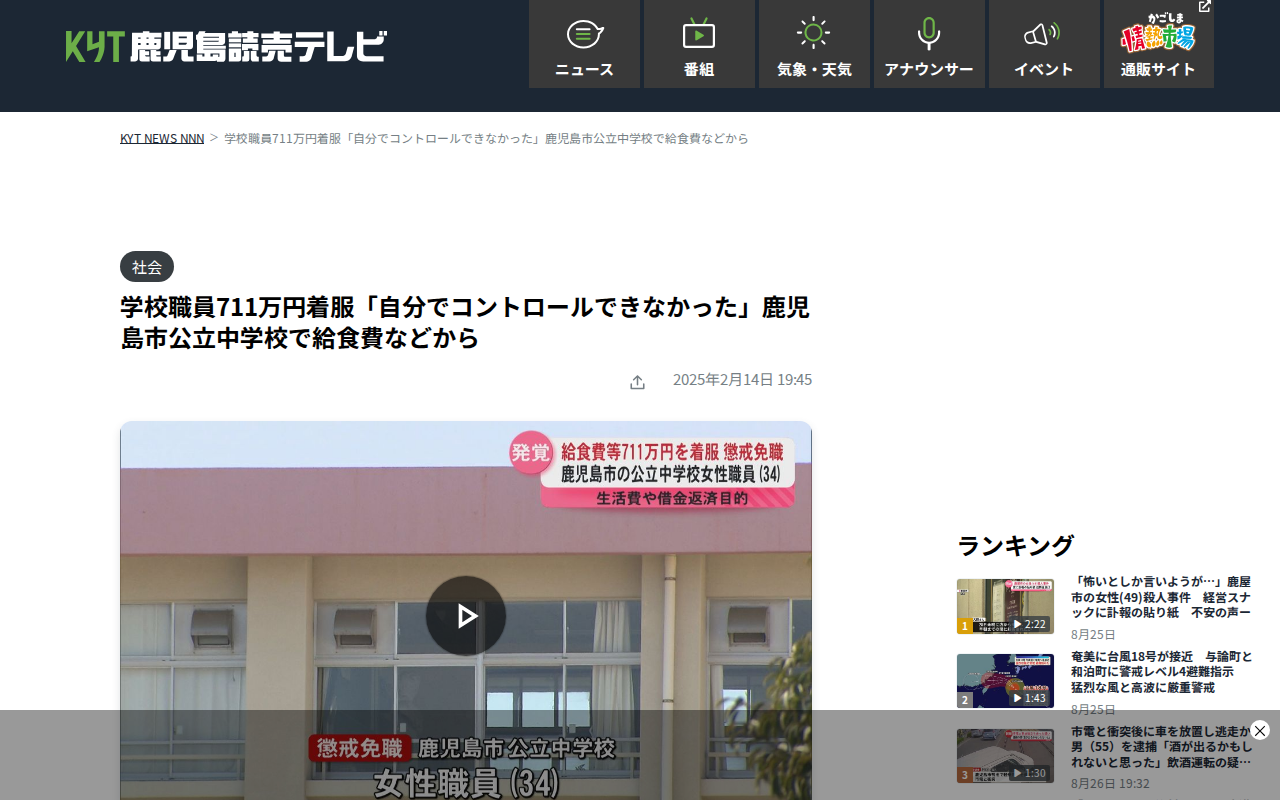1280x800 pixels.
Task: Open the 番組 TV icon
Action: (699, 44)
